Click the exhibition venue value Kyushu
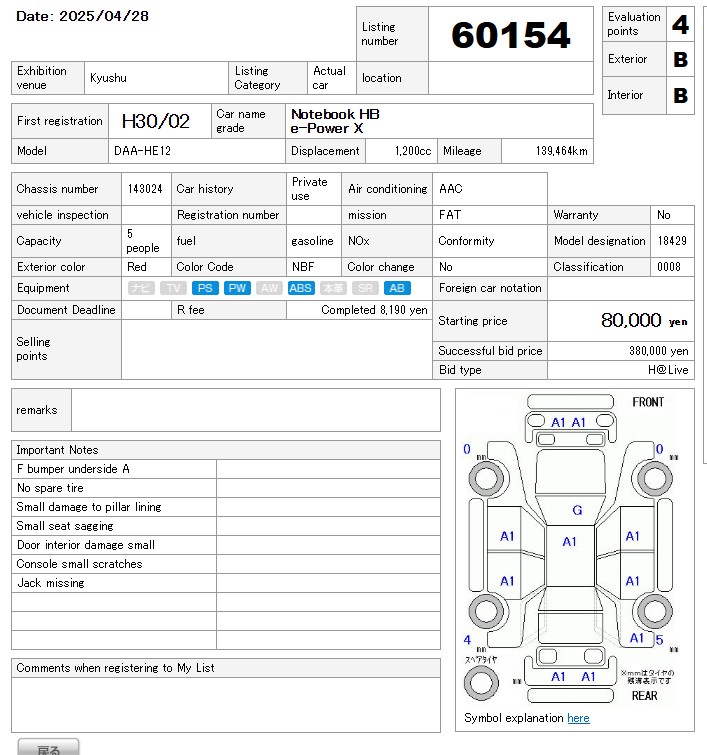The height and width of the screenshot is (755, 707). pos(108,78)
